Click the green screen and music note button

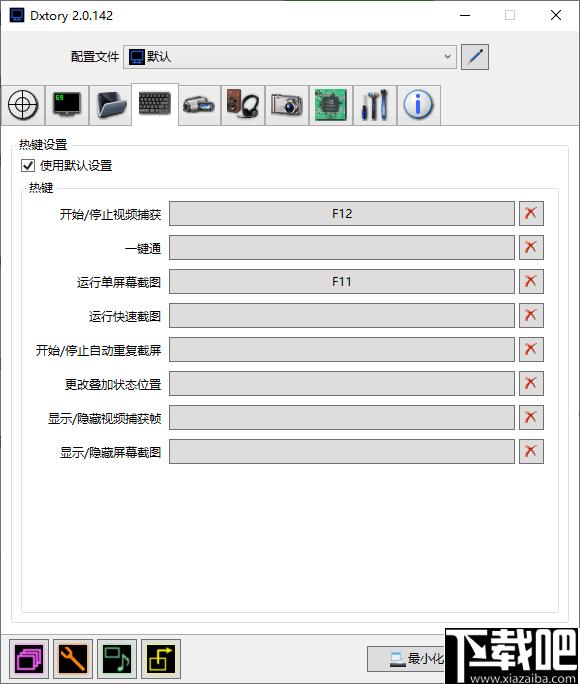click(117, 659)
